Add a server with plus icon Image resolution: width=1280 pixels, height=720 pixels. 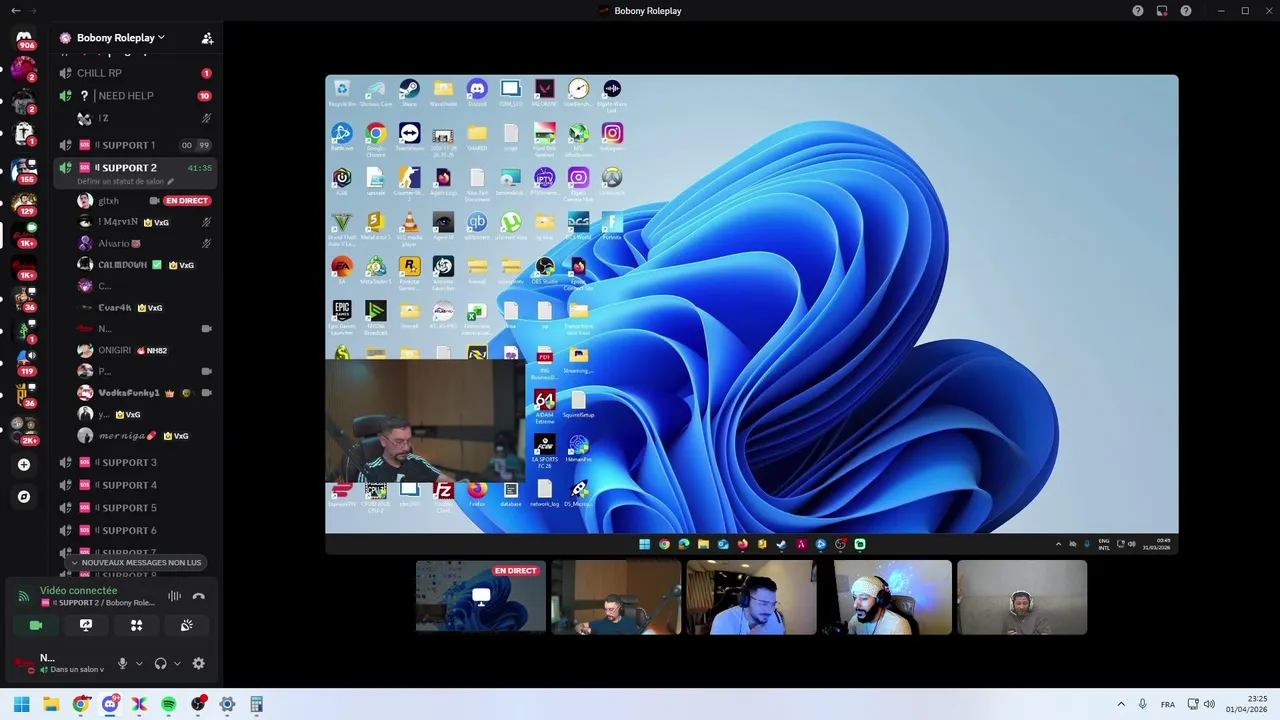[x=24, y=465]
